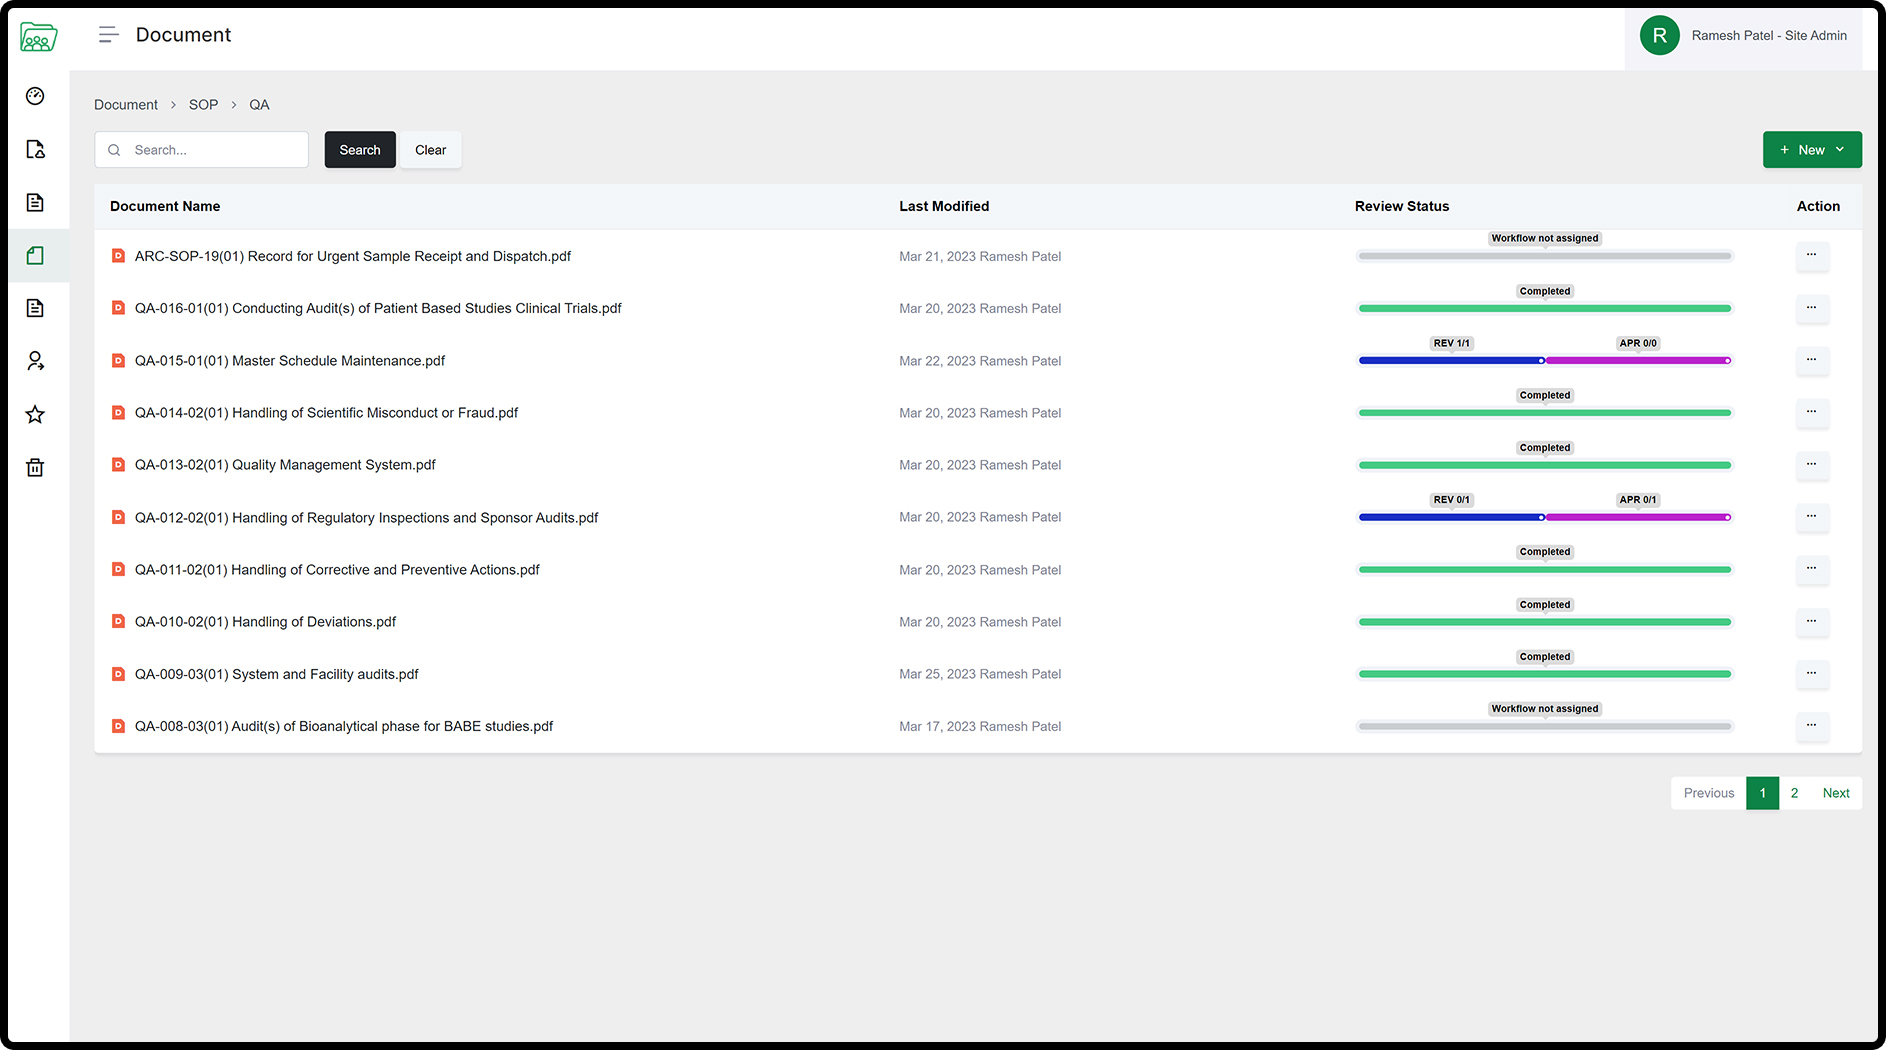Open action menu for QA-010-02(01) Handling of Deviations
This screenshot has height=1050, width=1886.
[x=1811, y=621]
